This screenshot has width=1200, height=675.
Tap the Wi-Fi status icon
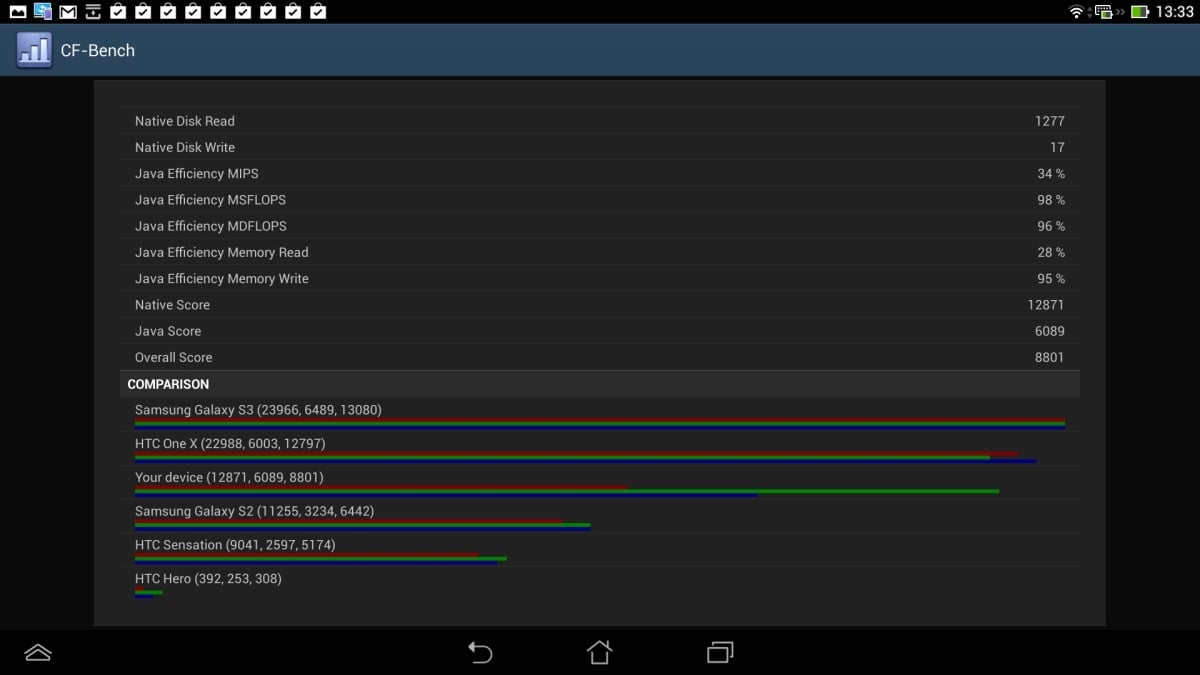pos(1076,12)
